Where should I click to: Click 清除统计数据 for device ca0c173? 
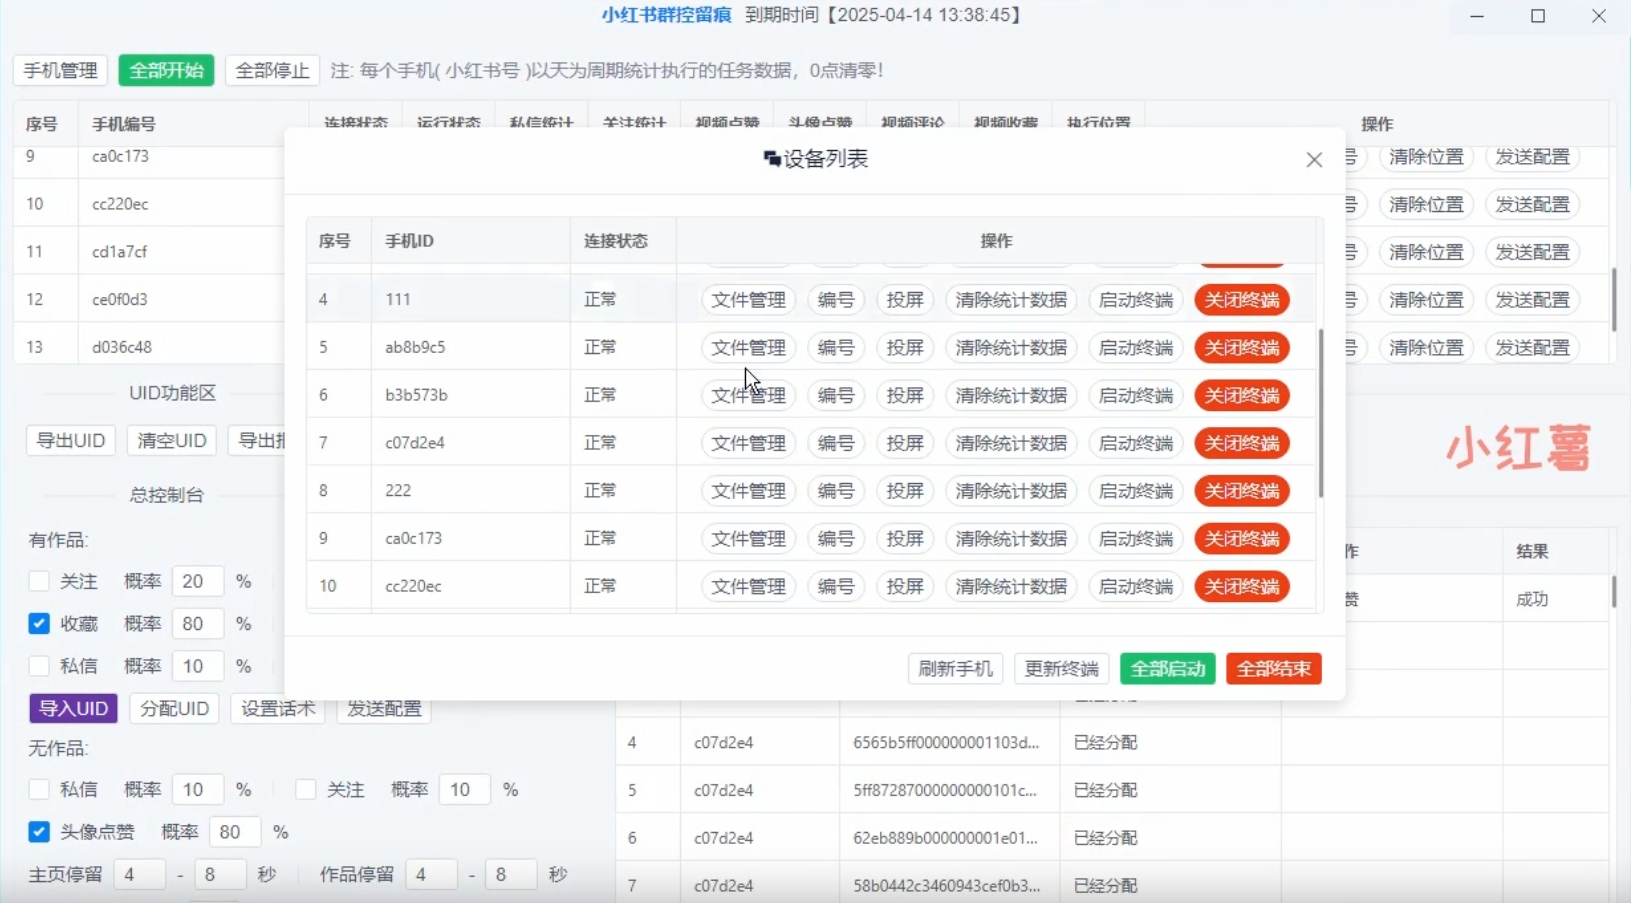[x=1010, y=539]
